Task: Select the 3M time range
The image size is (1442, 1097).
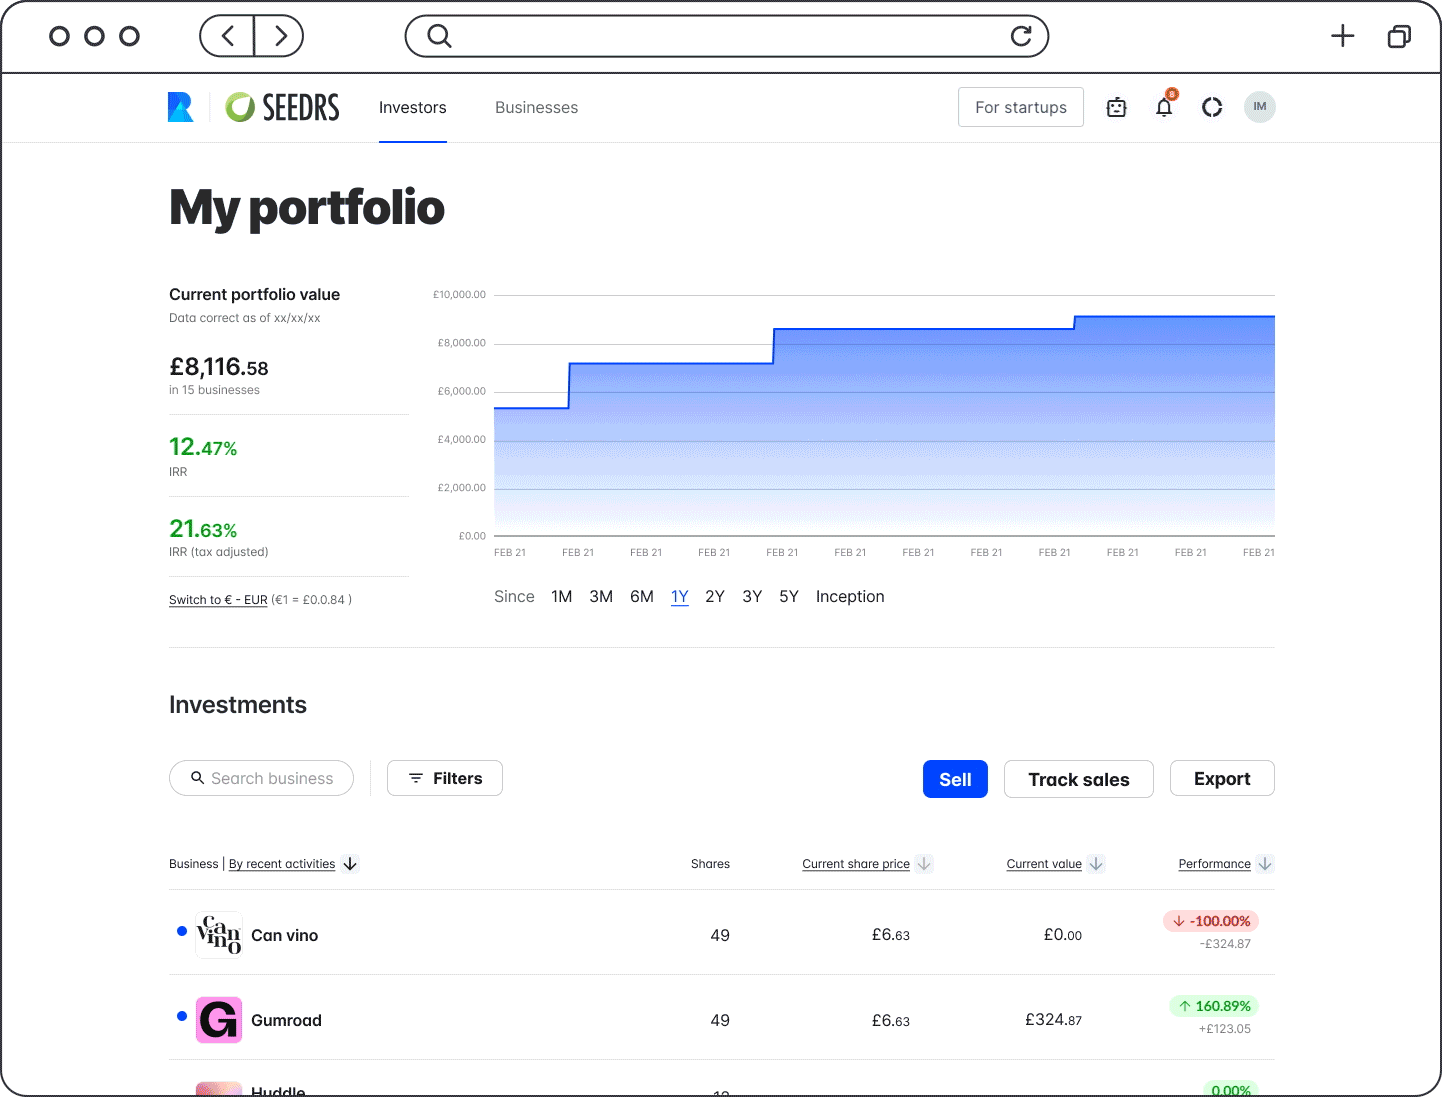Action: tap(601, 596)
